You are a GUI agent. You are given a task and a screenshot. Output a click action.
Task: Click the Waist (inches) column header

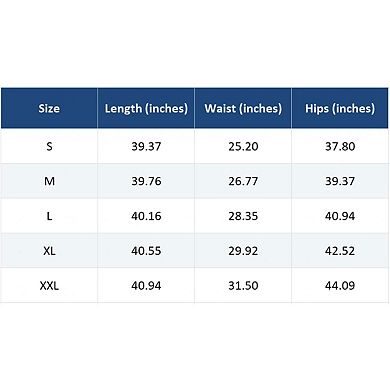coord(243,108)
